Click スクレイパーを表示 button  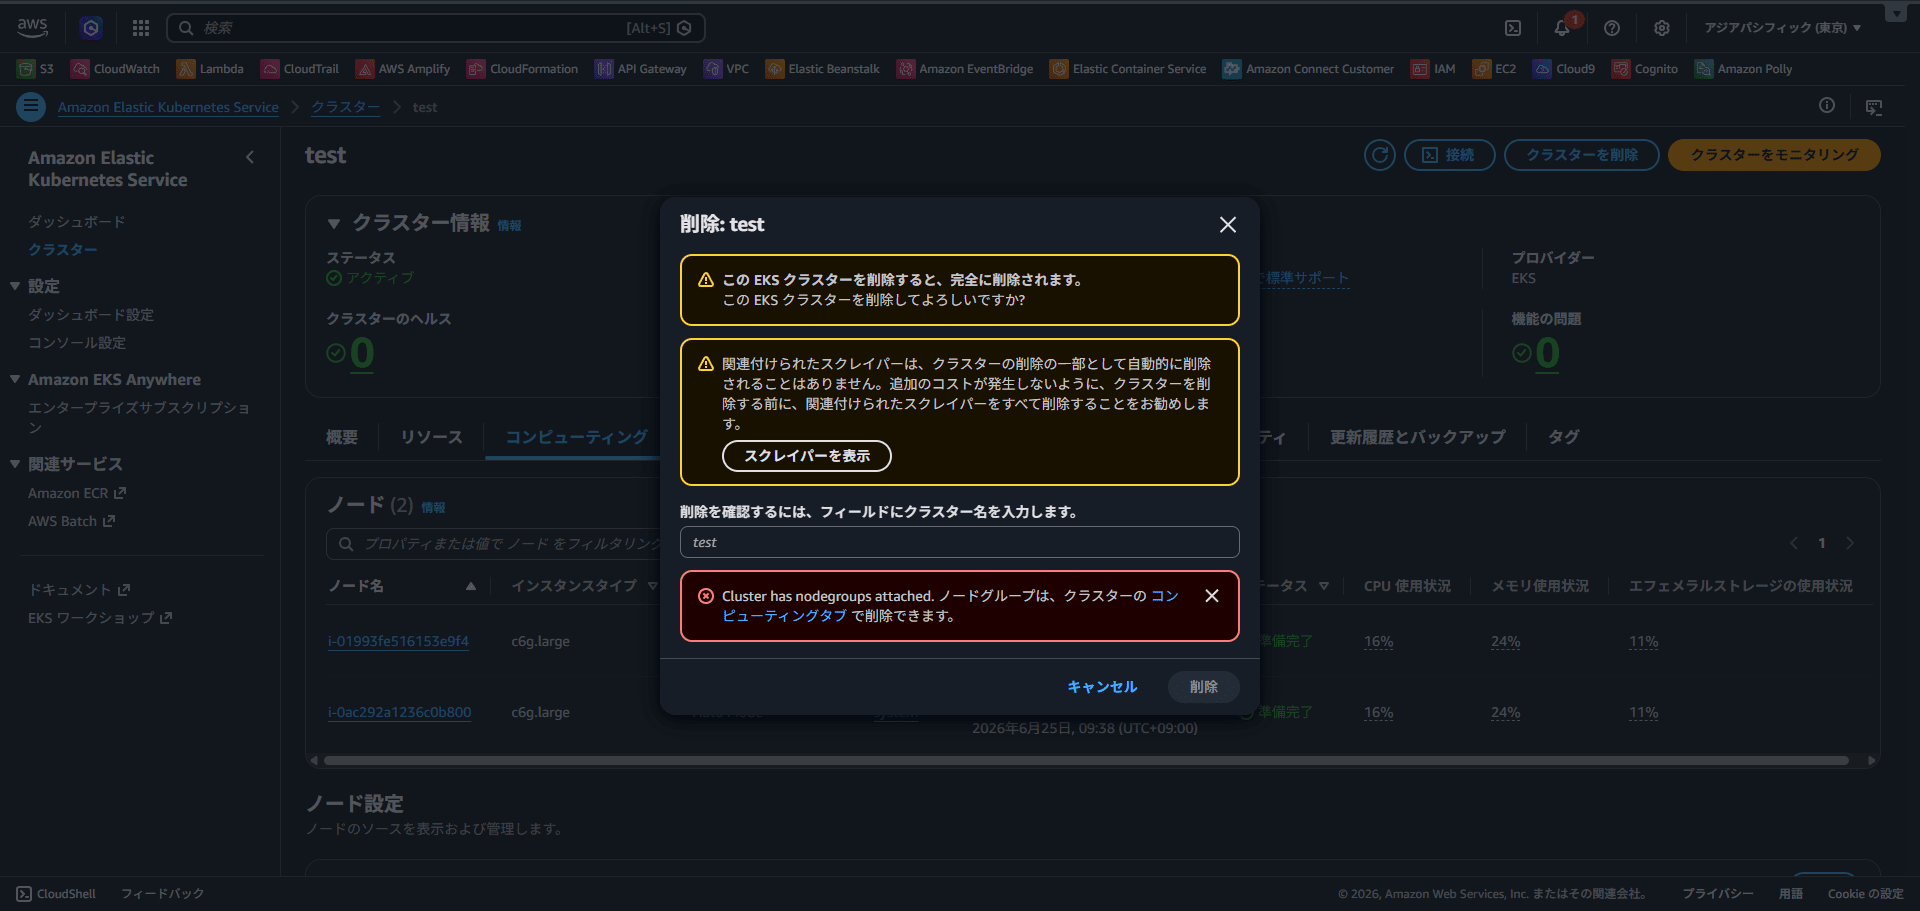pyautogui.click(x=807, y=456)
